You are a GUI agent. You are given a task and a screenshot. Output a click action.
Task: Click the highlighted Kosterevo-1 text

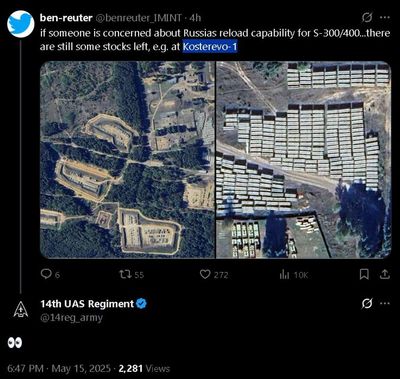[x=210, y=47]
